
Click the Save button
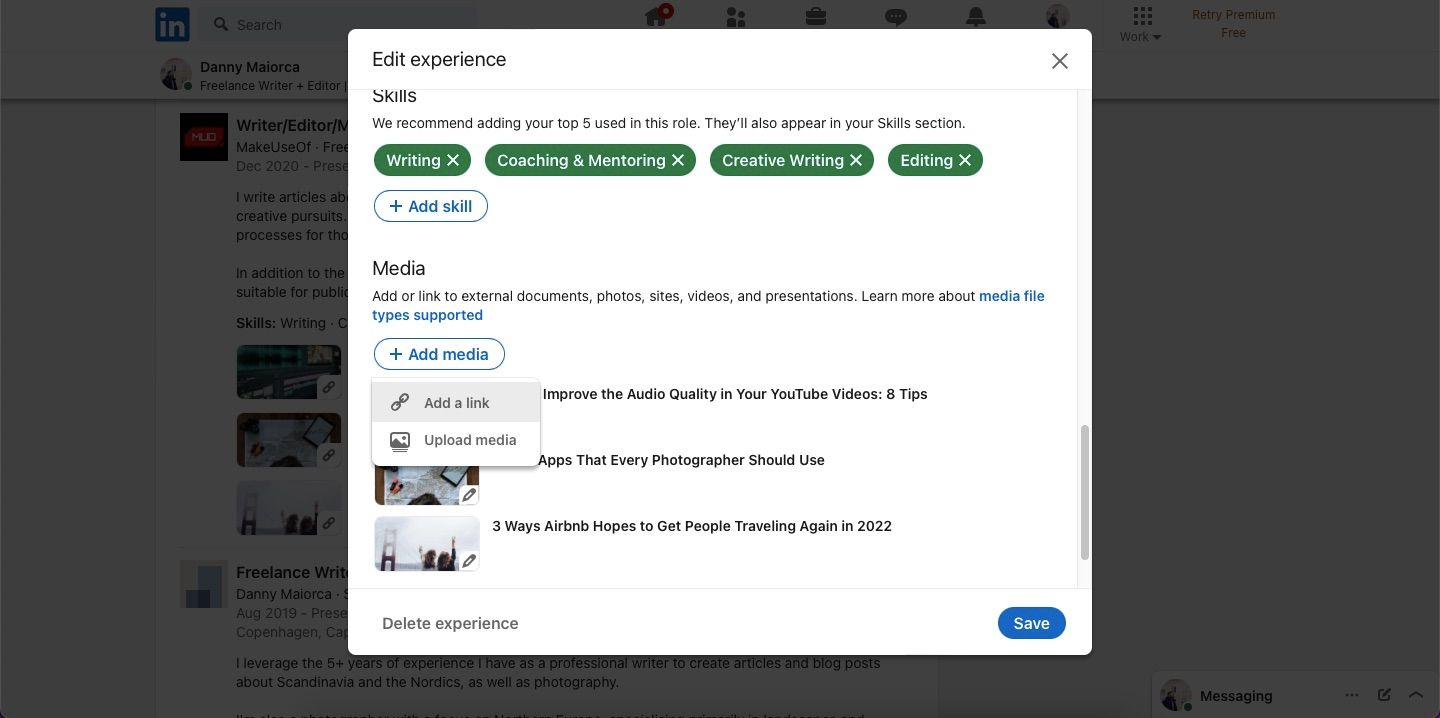[1031, 623]
